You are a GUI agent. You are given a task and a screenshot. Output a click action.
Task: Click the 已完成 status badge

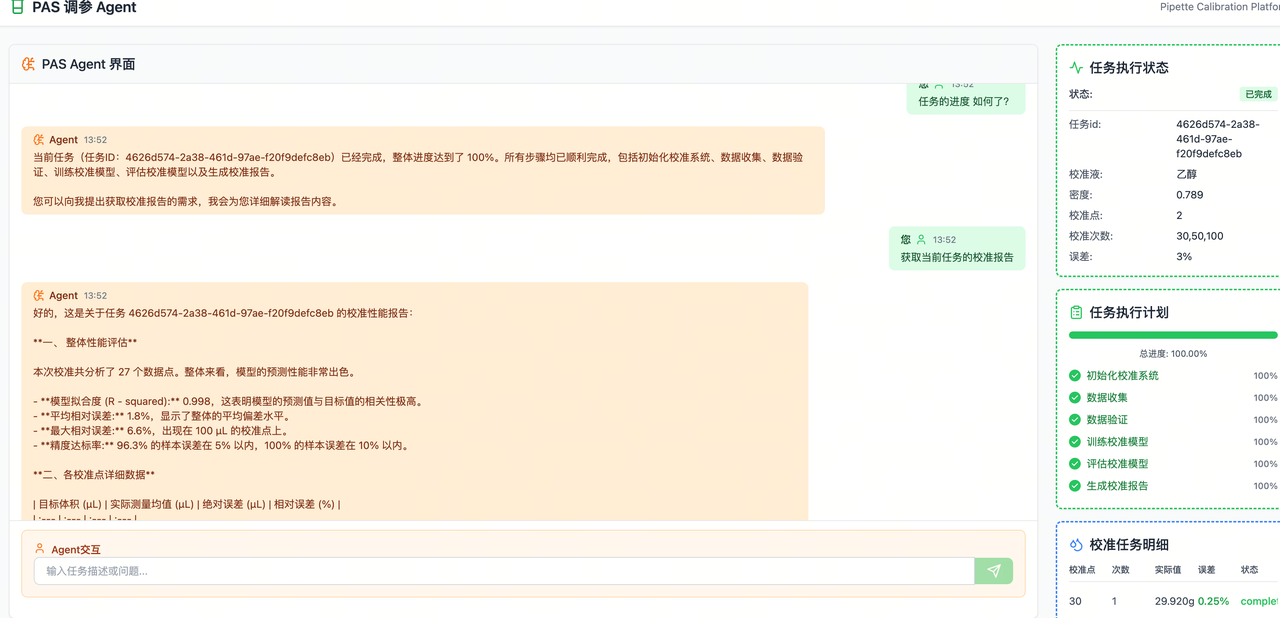tap(1257, 94)
